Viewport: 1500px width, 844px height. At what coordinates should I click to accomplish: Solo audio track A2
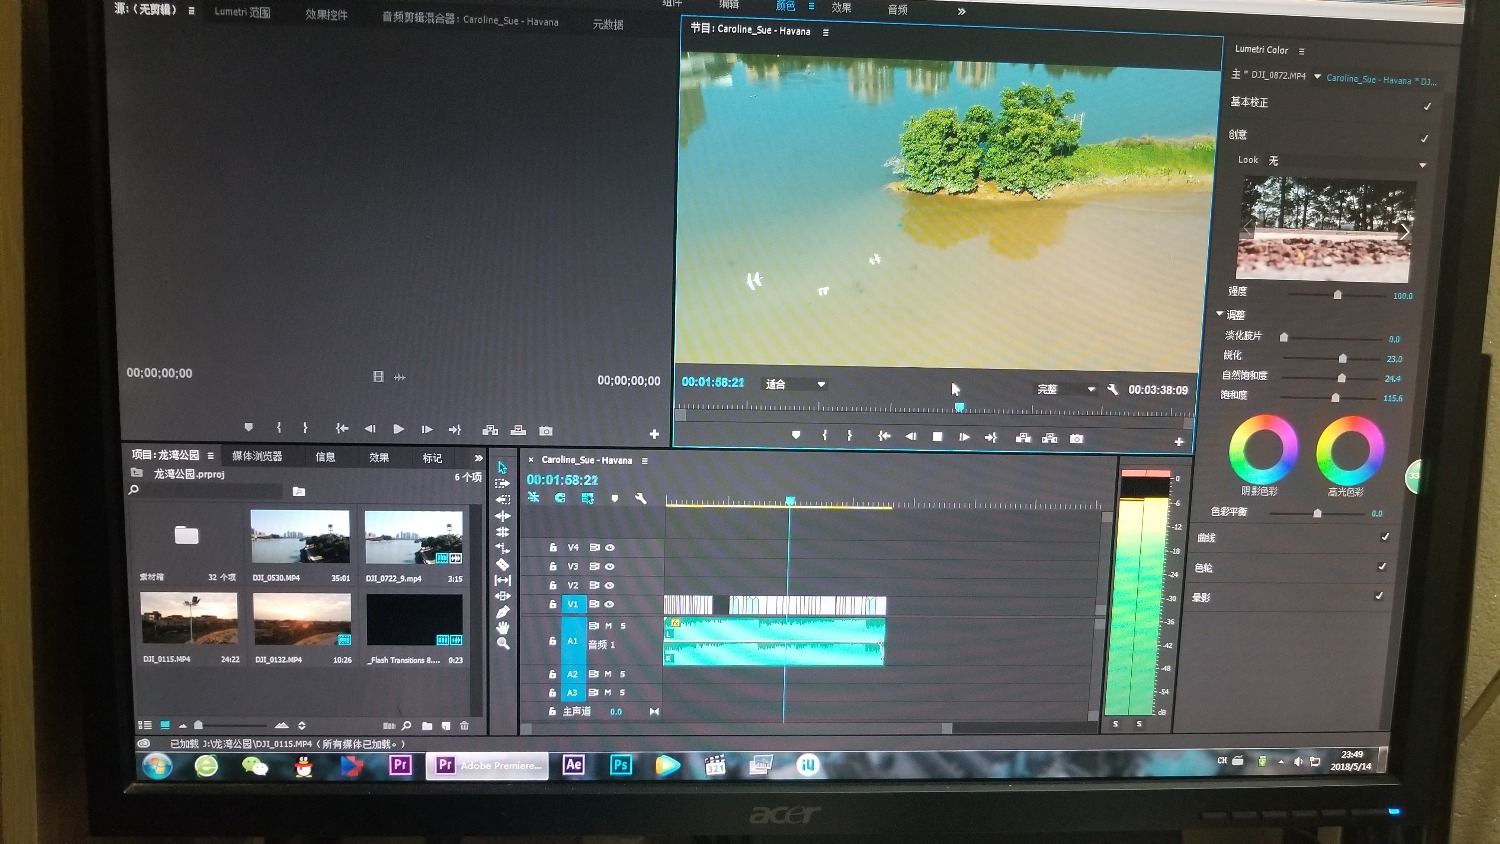point(622,674)
